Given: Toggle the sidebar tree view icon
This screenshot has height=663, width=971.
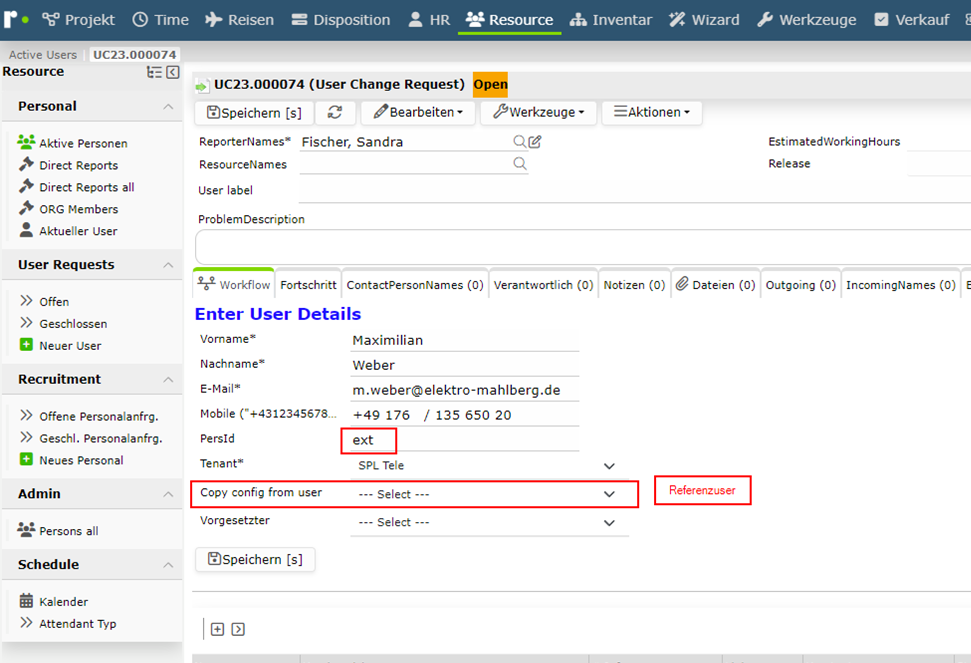Looking at the screenshot, I should (154, 72).
